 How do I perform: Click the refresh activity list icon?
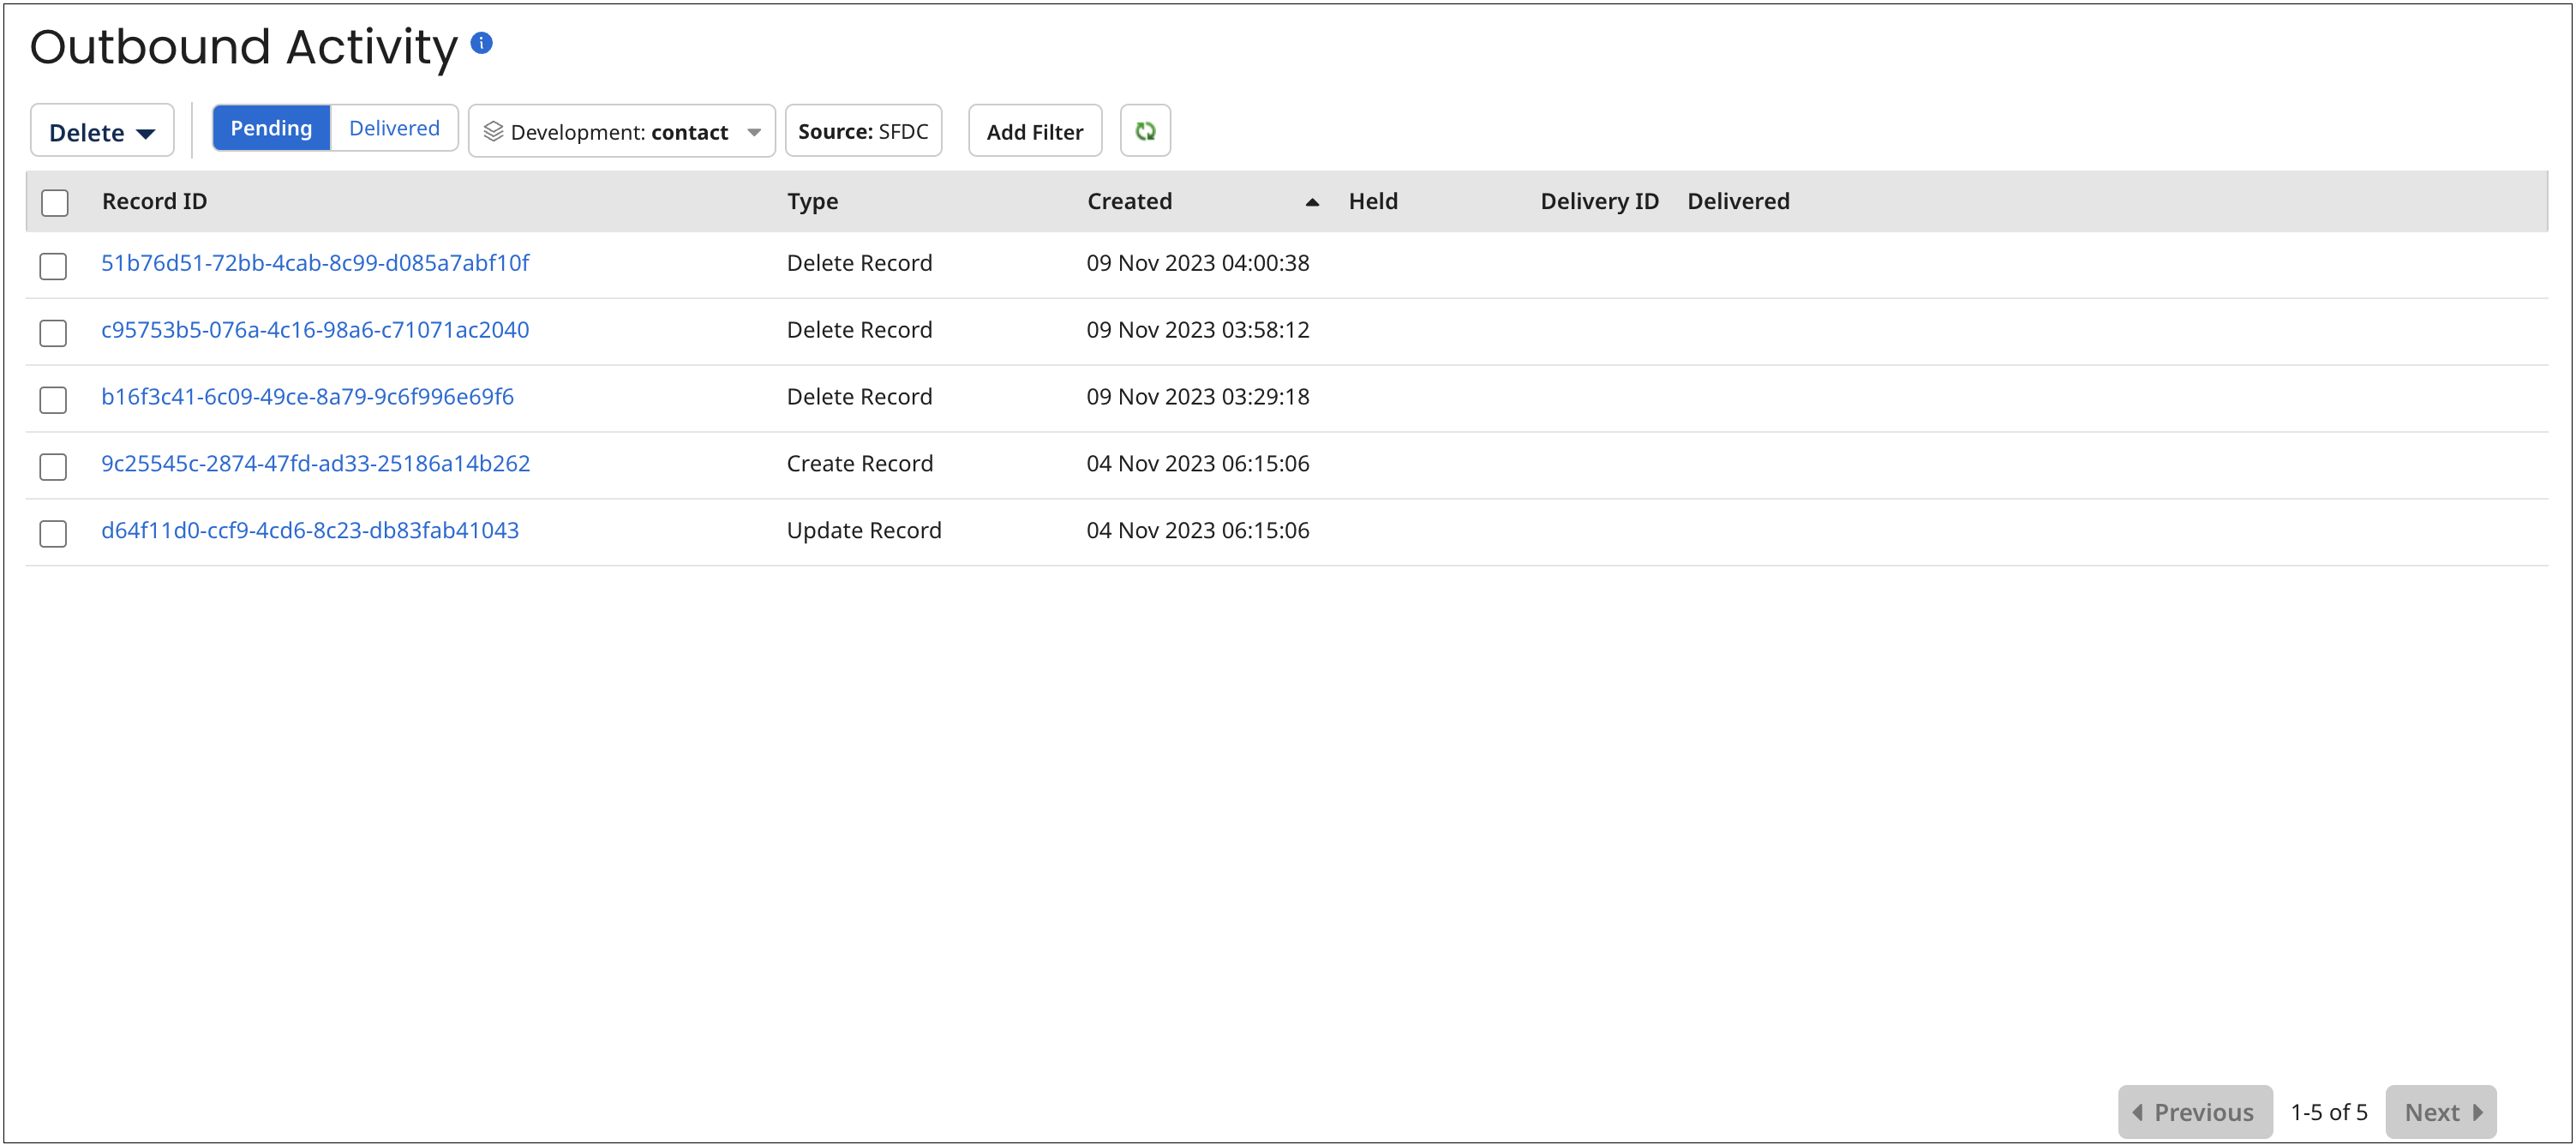[1145, 130]
